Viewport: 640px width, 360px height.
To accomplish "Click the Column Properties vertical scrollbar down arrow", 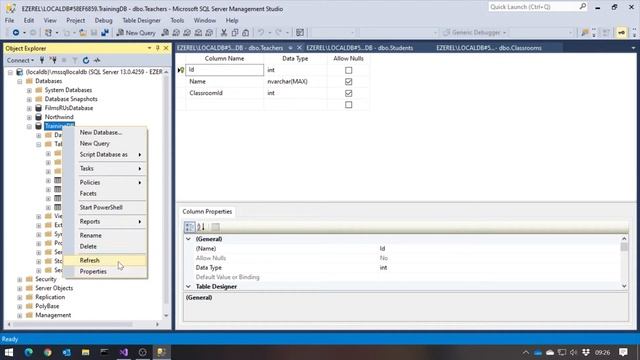I will [x=624, y=287].
